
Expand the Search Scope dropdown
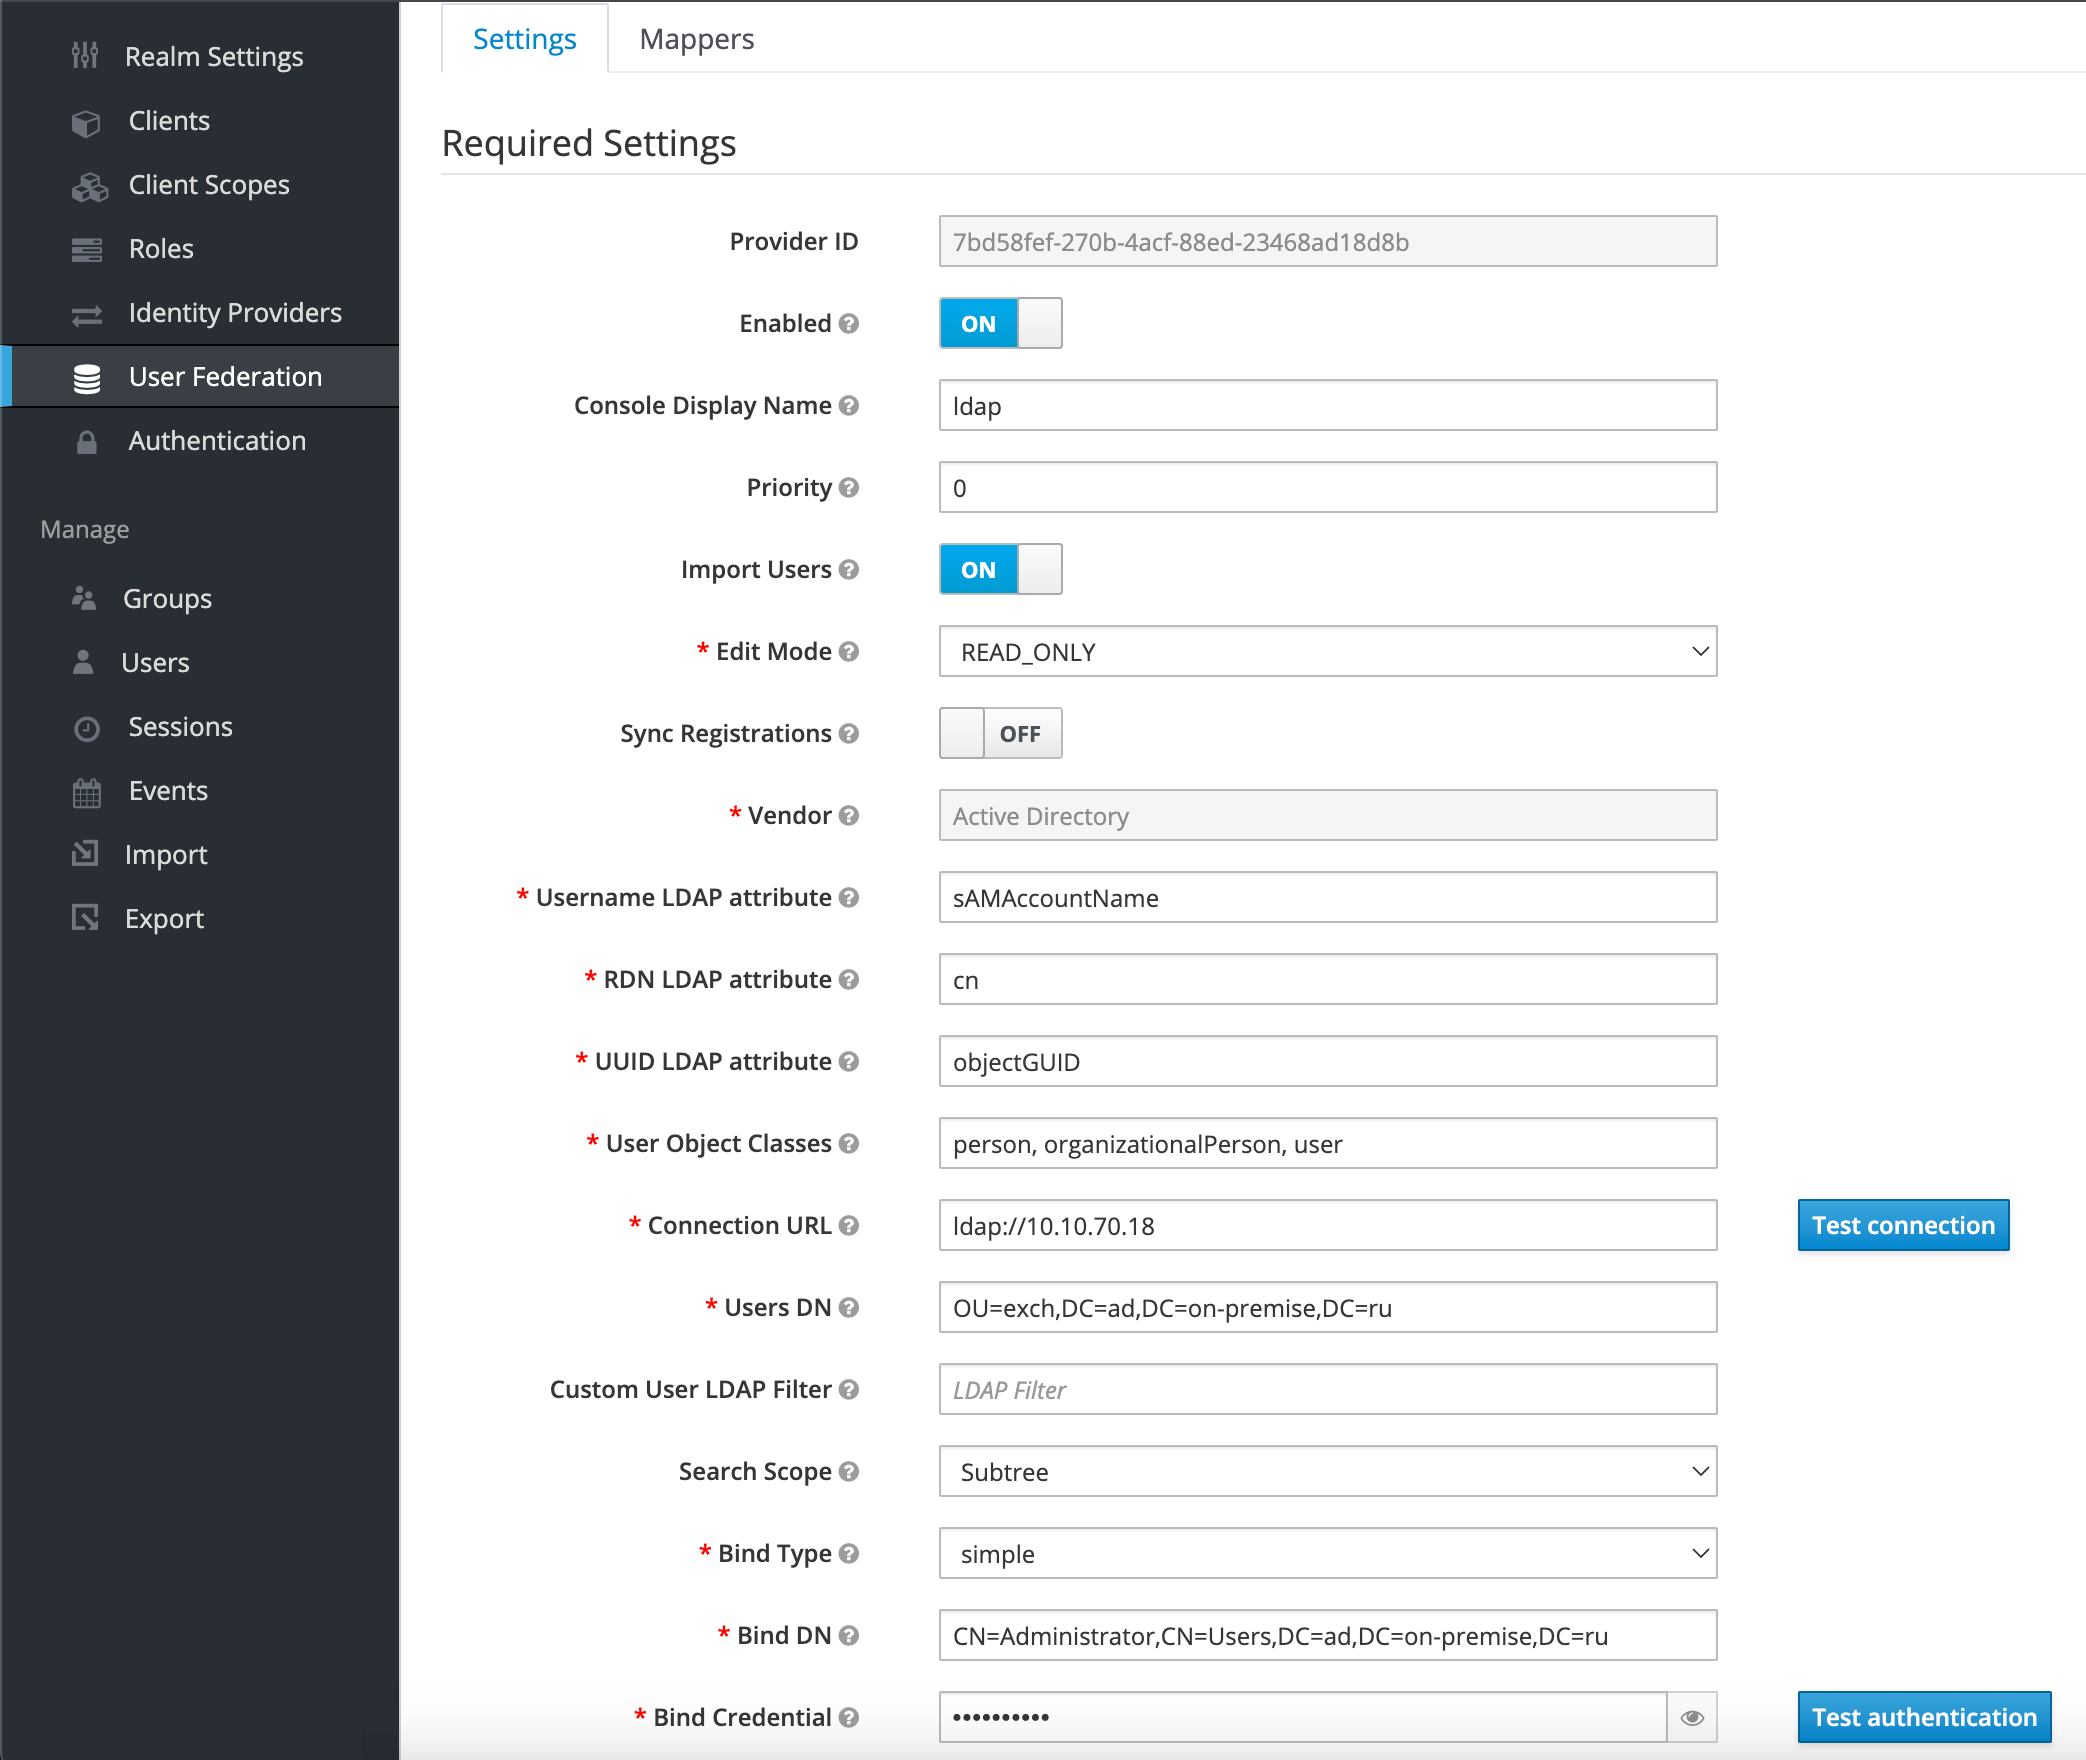pos(1327,1471)
